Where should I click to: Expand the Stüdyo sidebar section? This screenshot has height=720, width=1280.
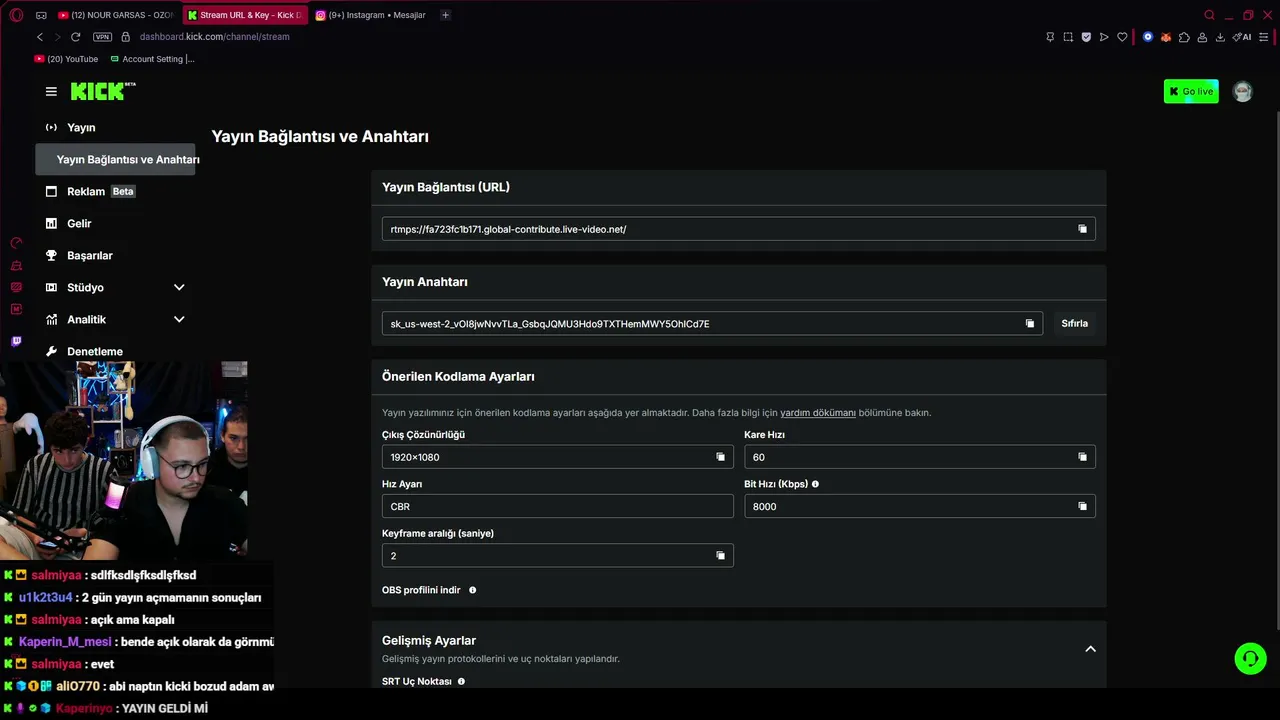coord(179,287)
